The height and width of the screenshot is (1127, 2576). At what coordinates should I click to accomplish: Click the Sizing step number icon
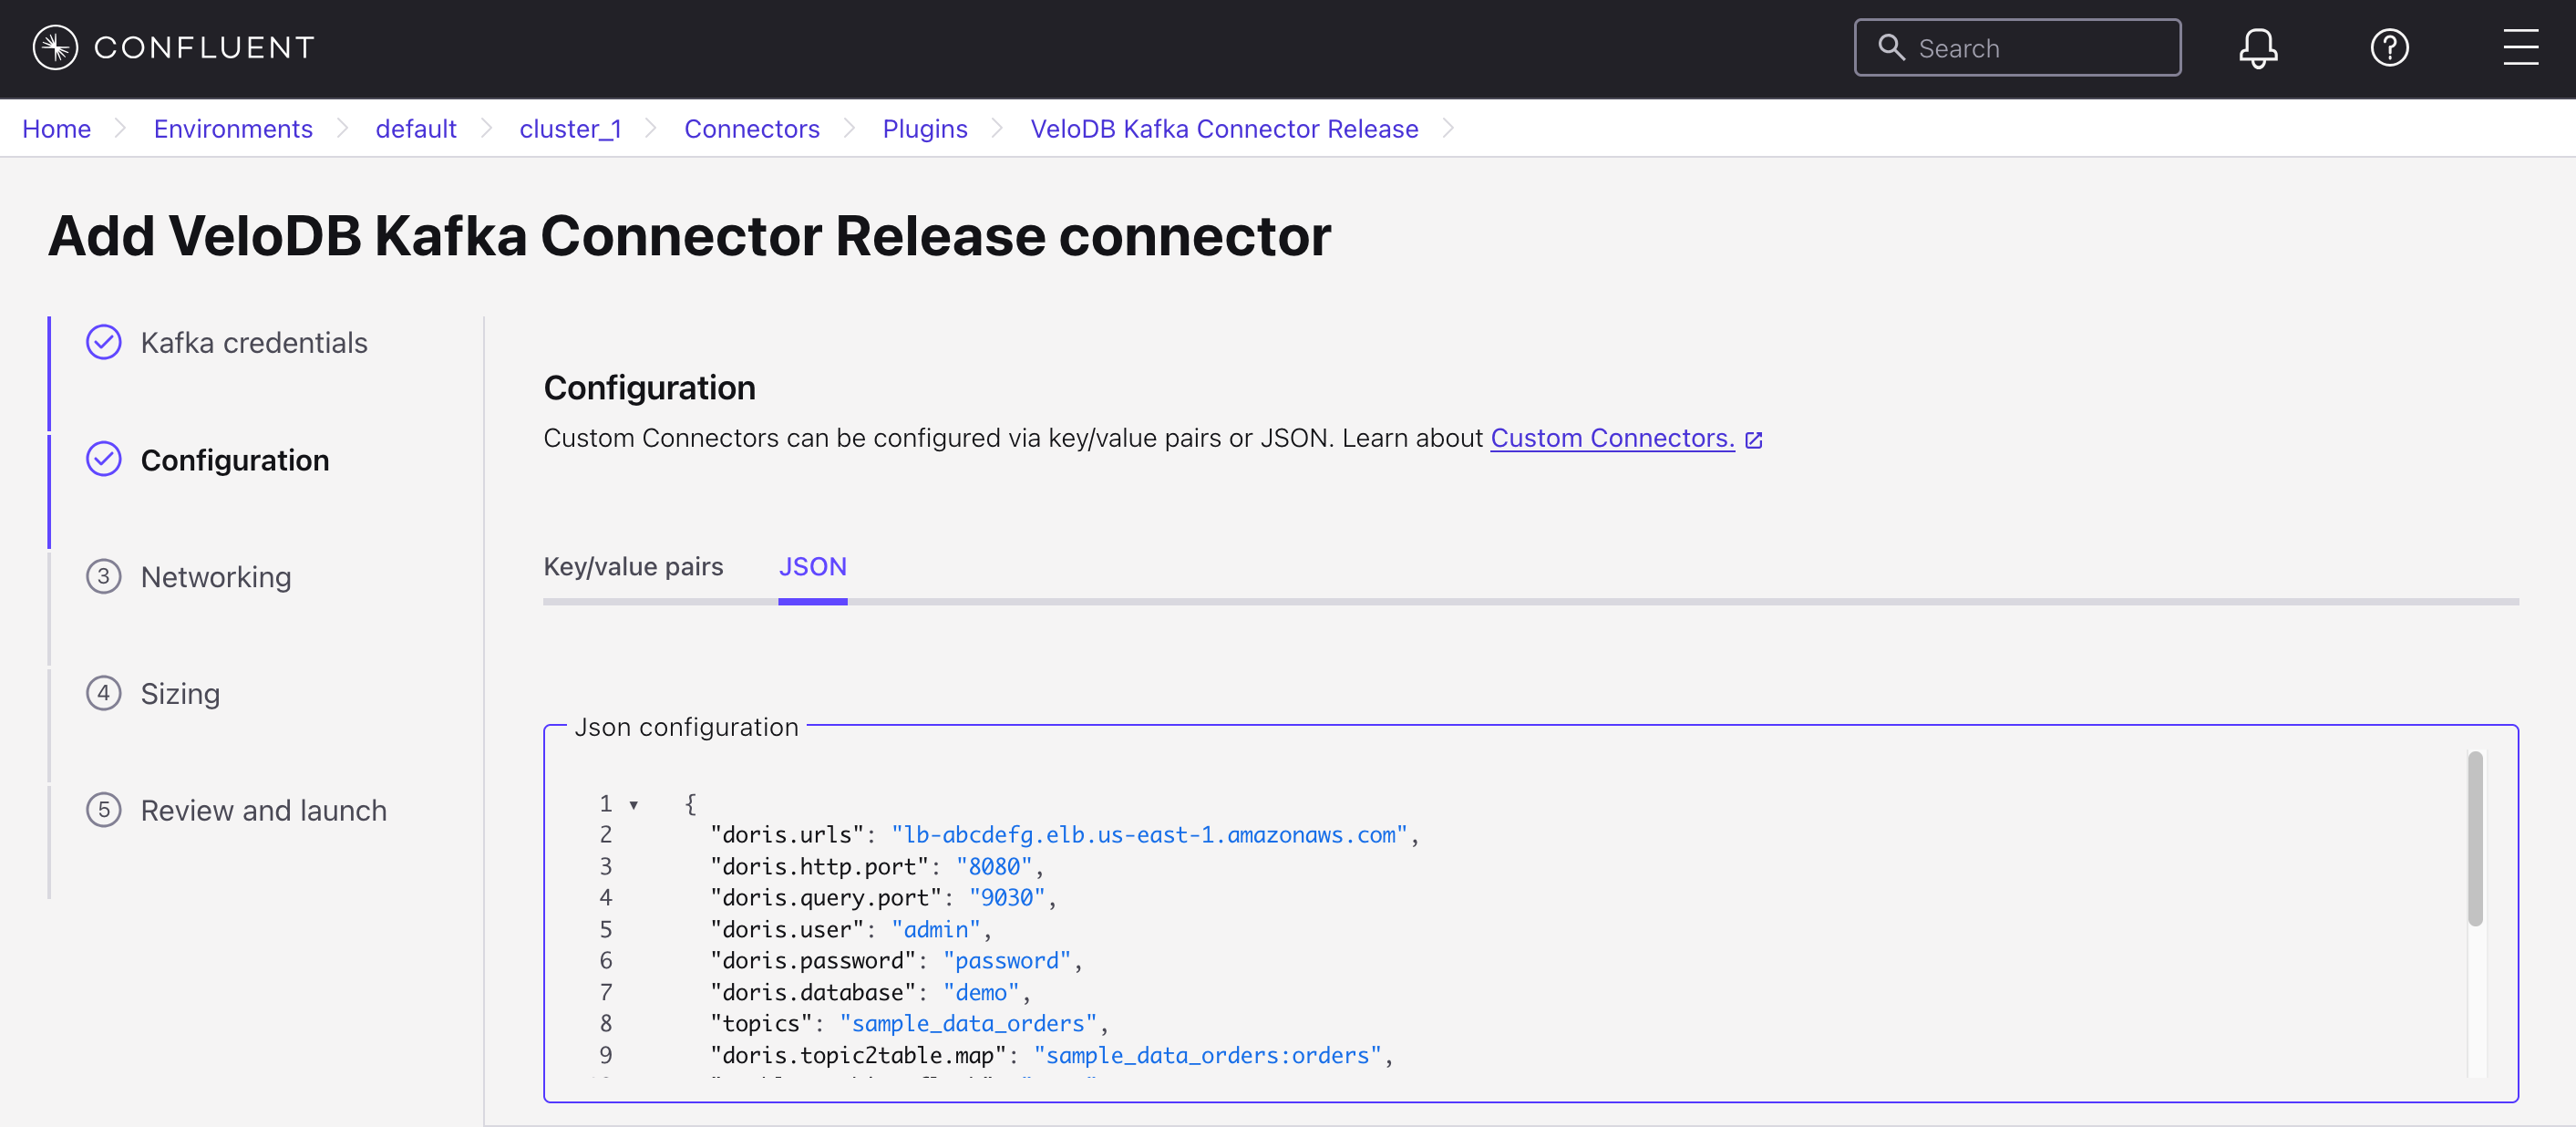[103, 693]
